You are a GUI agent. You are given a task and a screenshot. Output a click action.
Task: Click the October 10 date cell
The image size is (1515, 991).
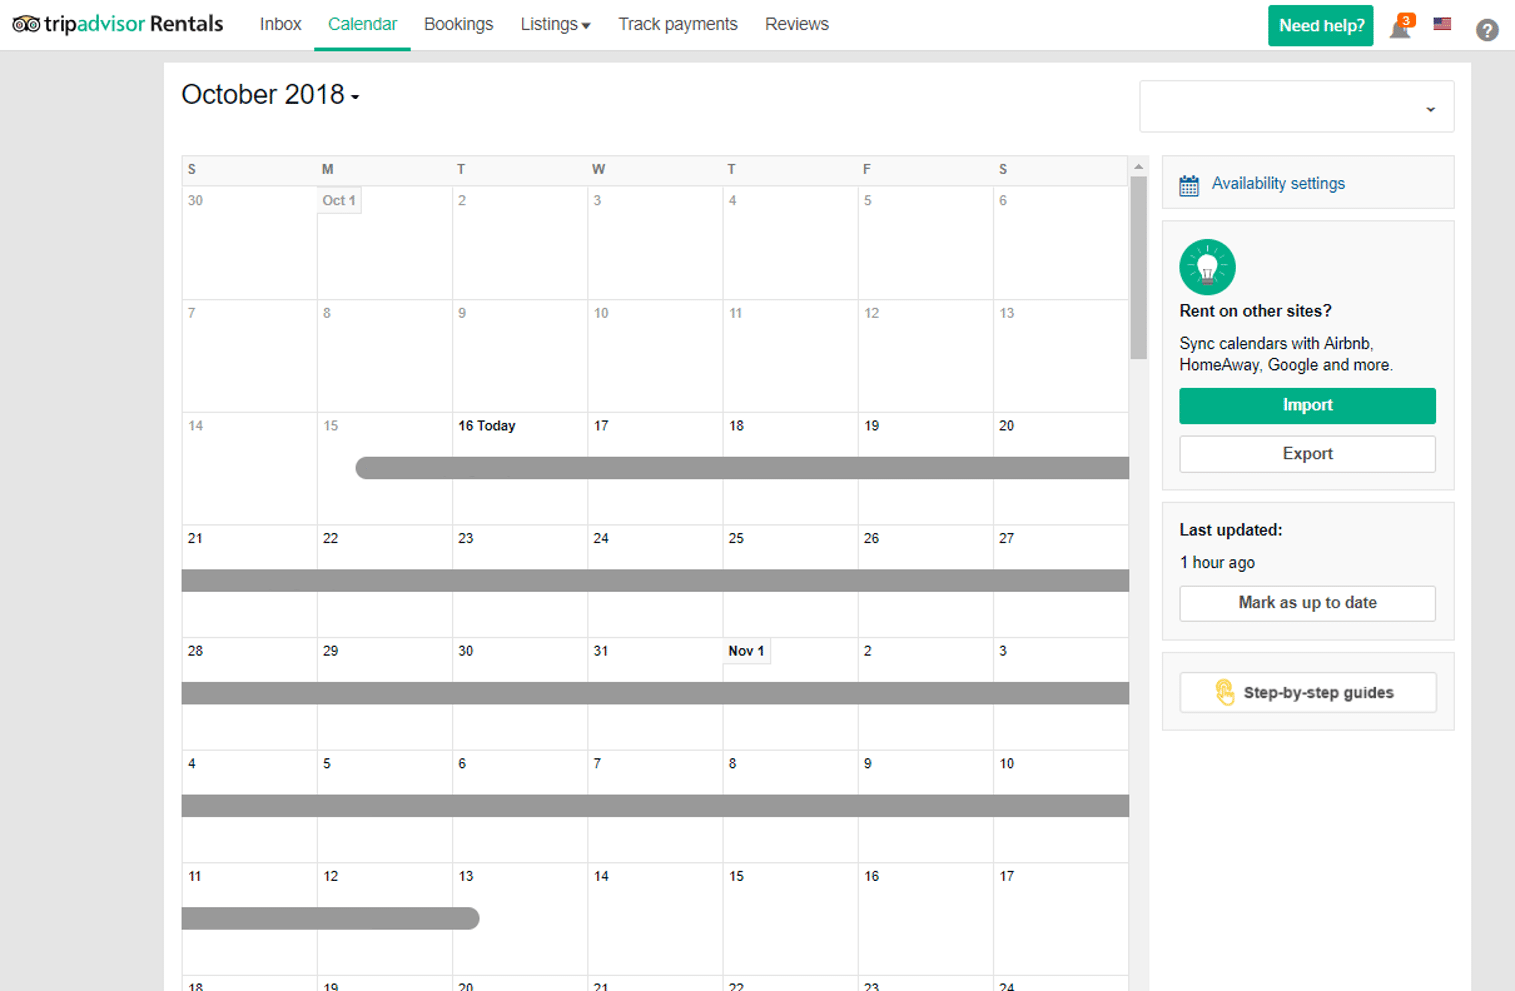click(x=655, y=356)
